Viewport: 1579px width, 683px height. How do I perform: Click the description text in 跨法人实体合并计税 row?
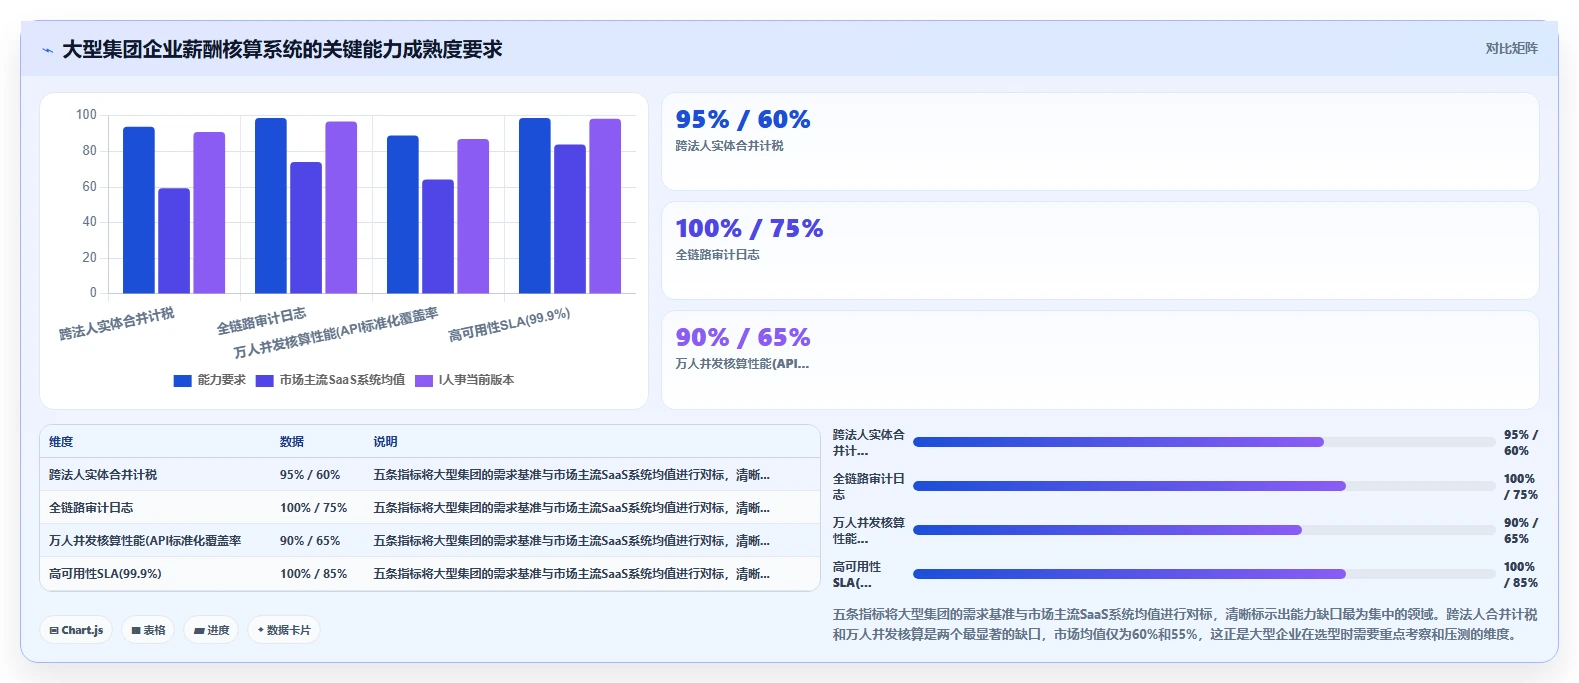pyautogui.click(x=572, y=475)
